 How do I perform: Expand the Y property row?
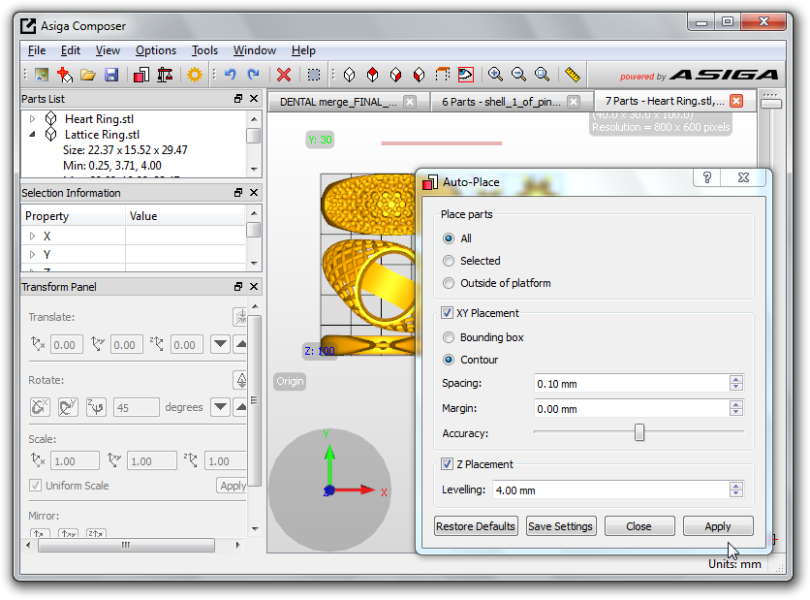pyautogui.click(x=32, y=254)
